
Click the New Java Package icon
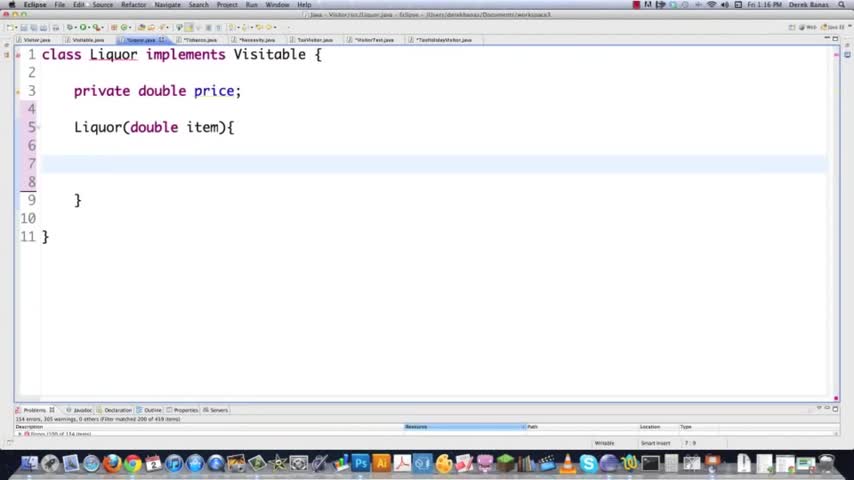point(114,27)
